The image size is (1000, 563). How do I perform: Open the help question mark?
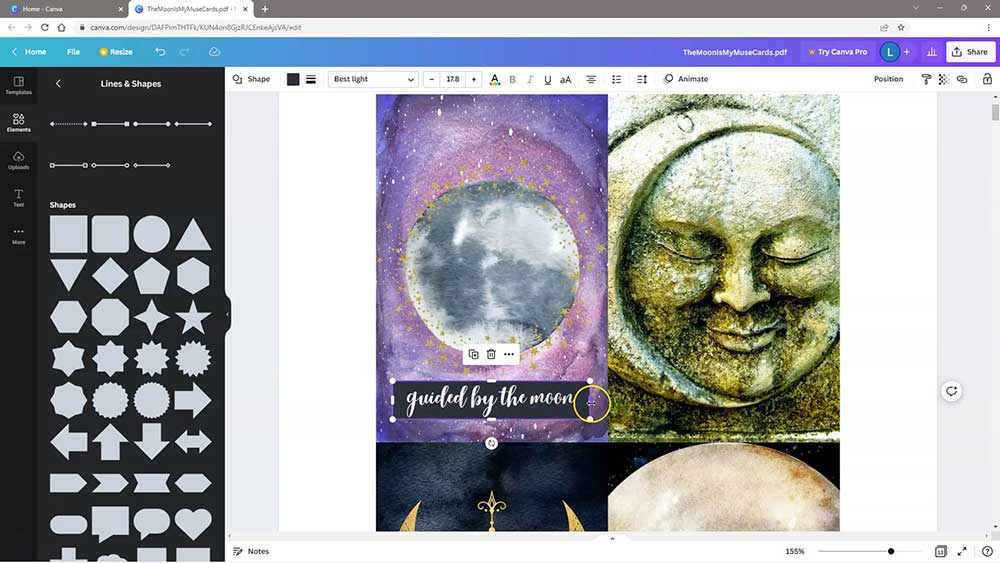coord(987,551)
